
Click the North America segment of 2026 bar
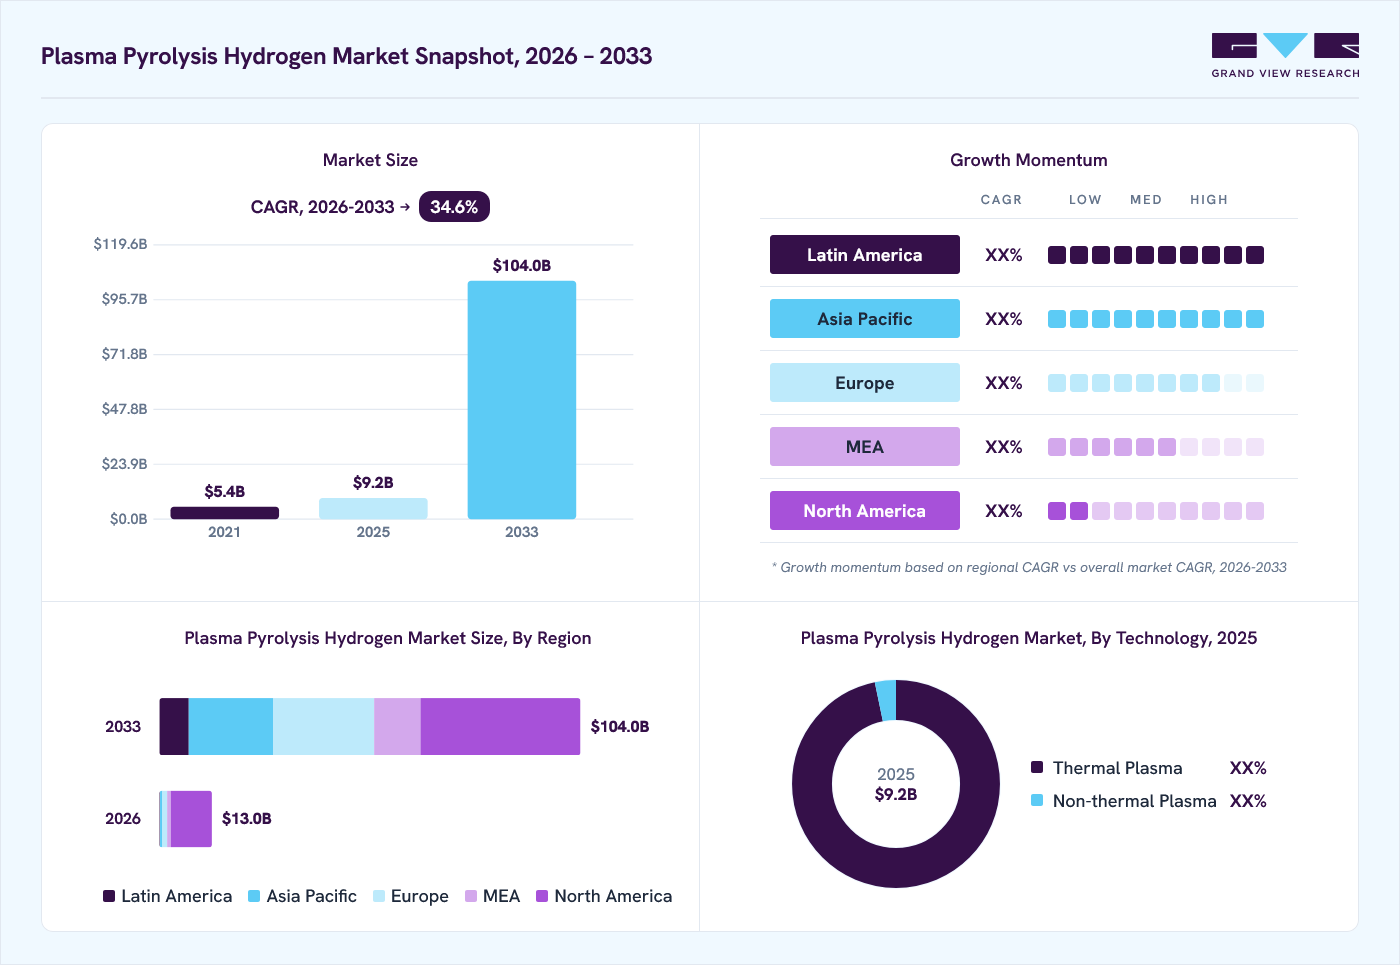(x=191, y=819)
